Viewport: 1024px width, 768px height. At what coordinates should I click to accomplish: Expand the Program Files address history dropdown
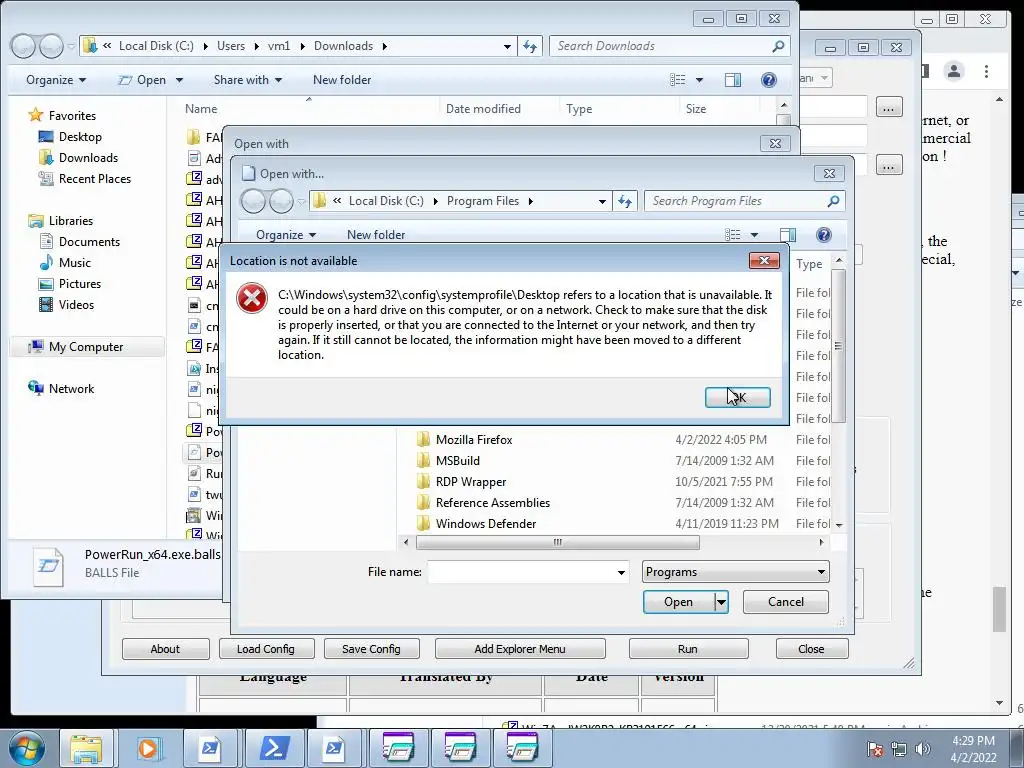point(602,201)
